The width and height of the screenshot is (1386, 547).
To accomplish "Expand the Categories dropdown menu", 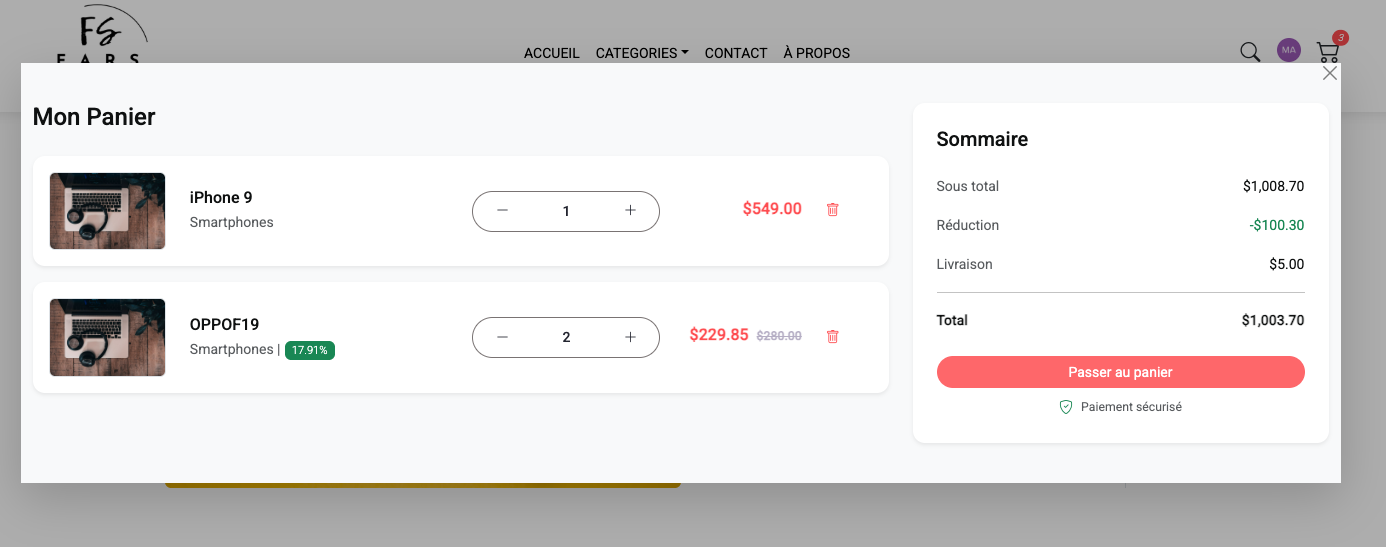I will pos(642,53).
